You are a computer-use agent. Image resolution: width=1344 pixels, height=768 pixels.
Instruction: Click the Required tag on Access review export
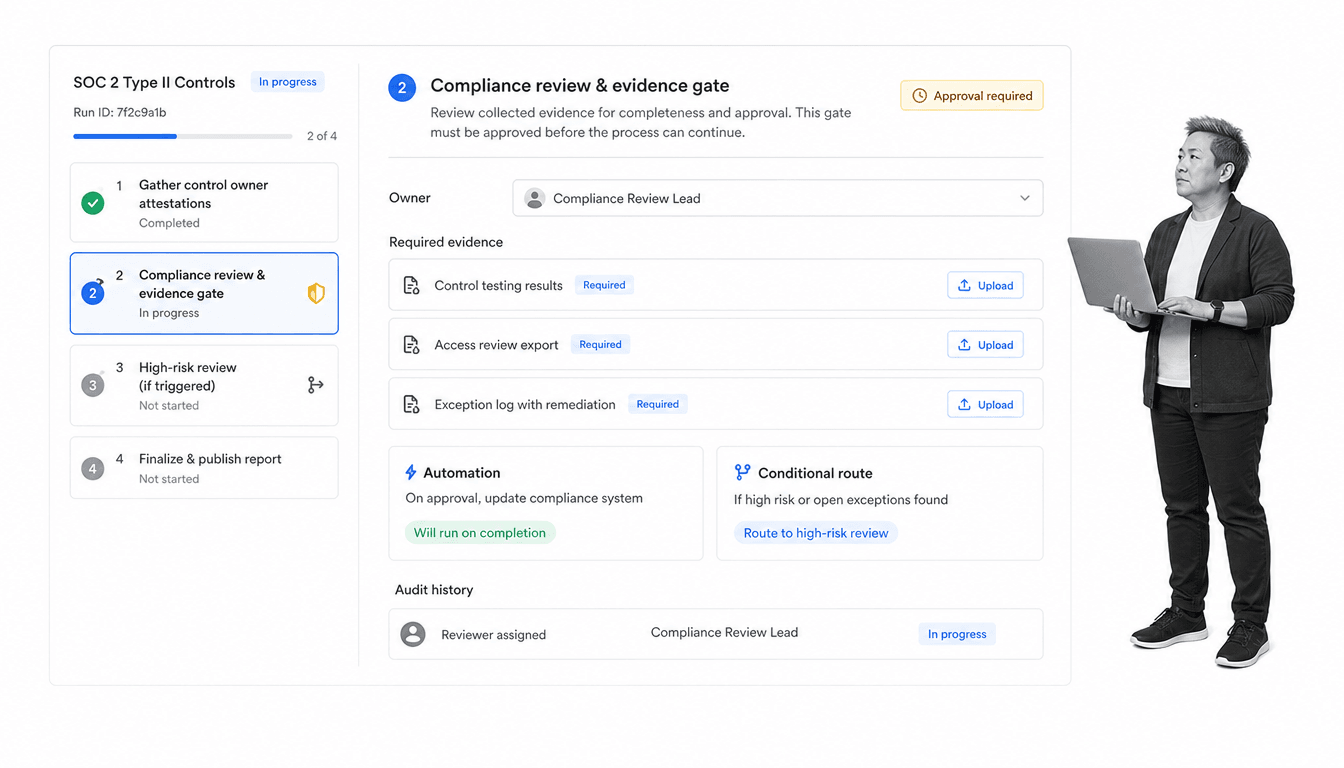[x=600, y=345]
